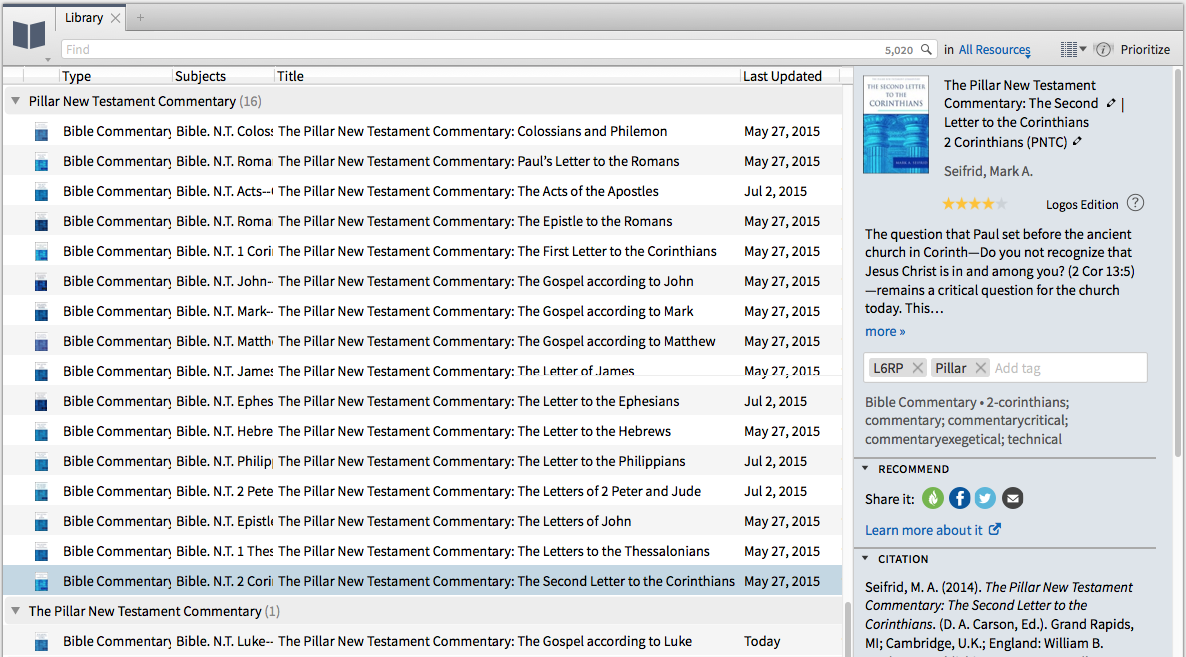Collapse the RECOMMEND section

pyautogui.click(x=866, y=469)
